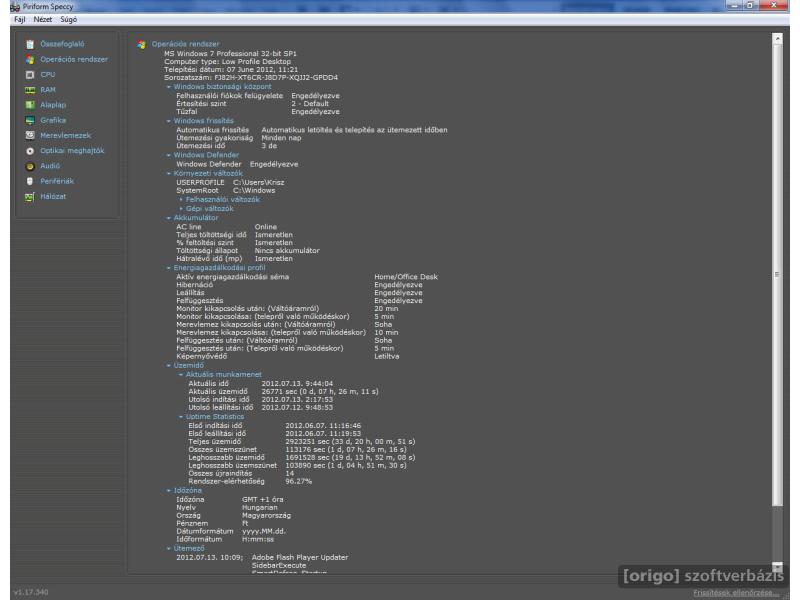Click the Operációs rendszer heading in main panel
The image size is (800, 600).
[186, 44]
